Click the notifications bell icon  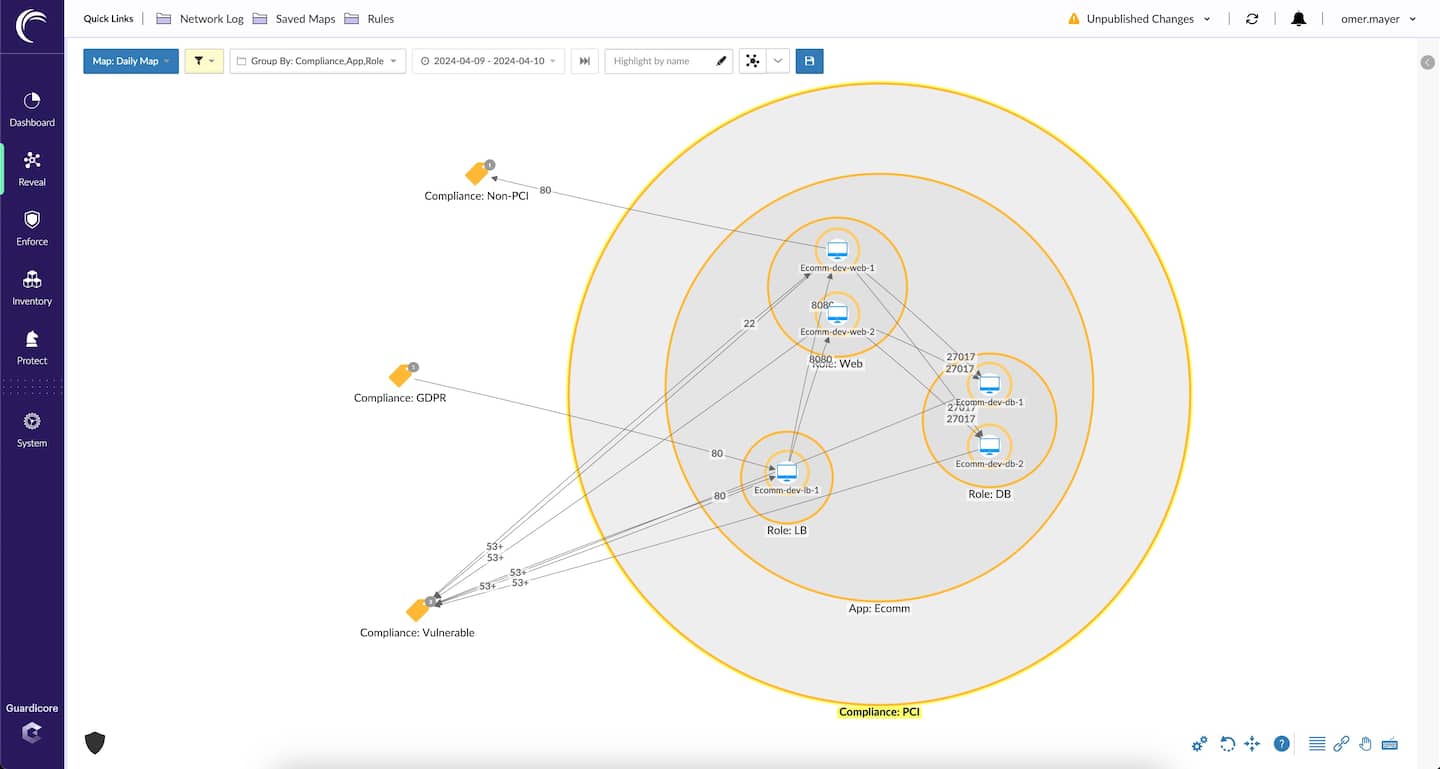(x=1298, y=19)
